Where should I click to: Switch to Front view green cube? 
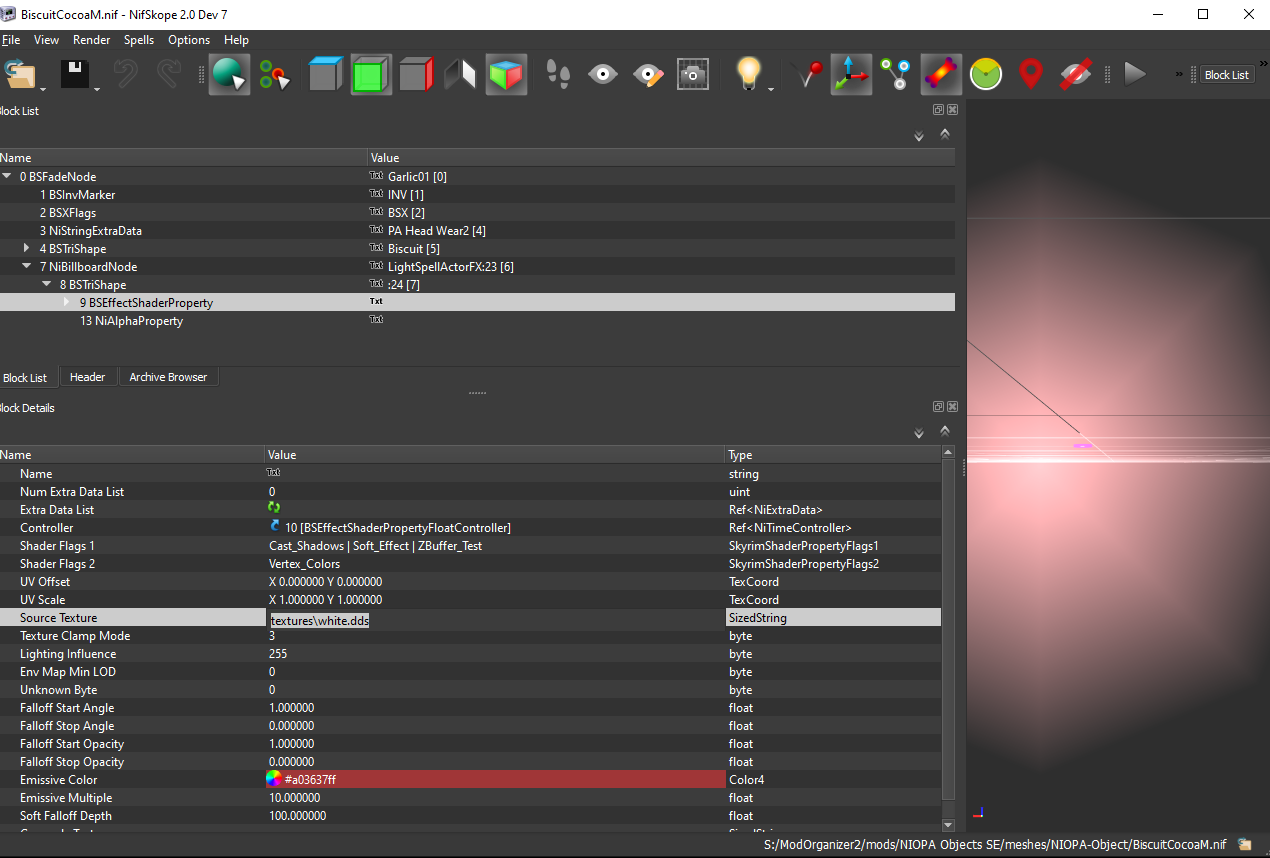click(371, 75)
